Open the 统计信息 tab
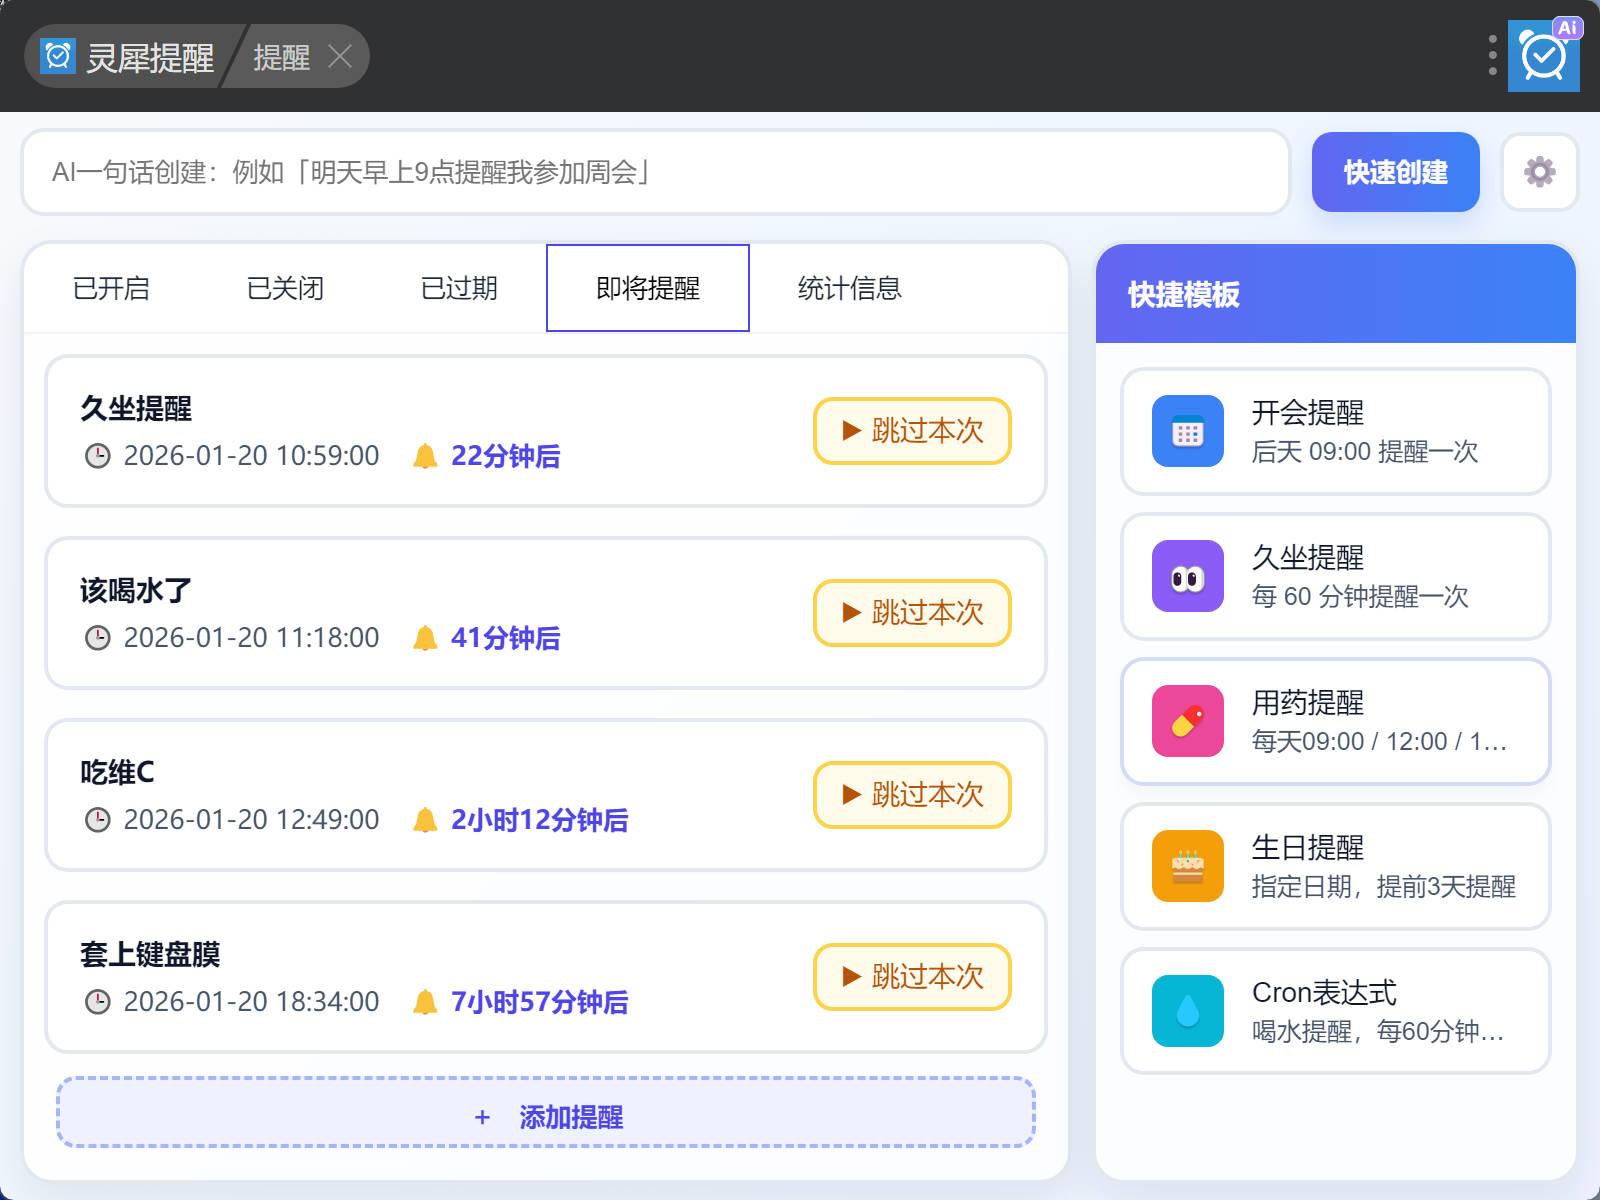 [x=849, y=289]
